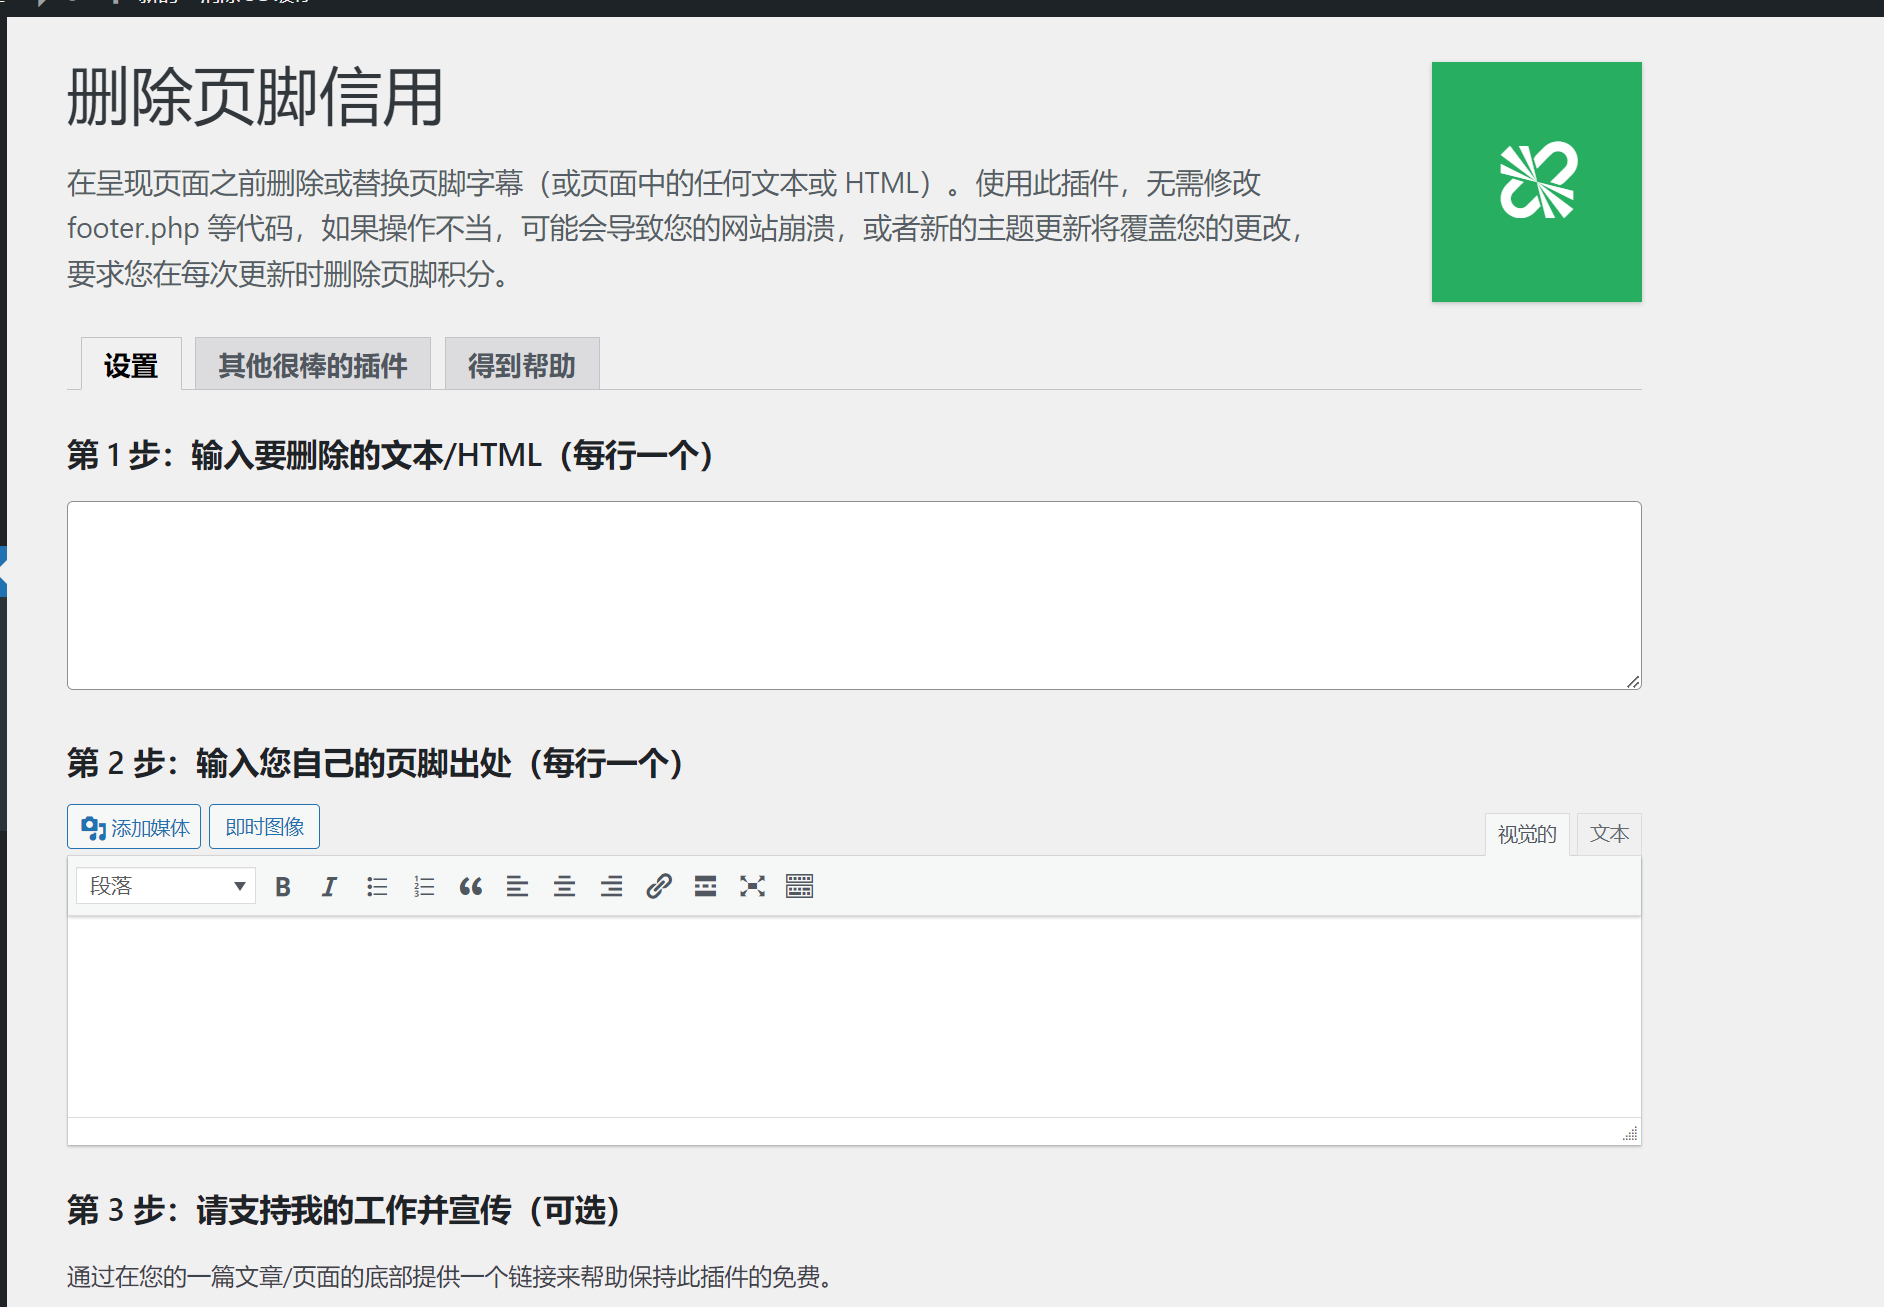
Task: Apply blockquote formatting
Action: pyautogui.click(x=471, y=887)
